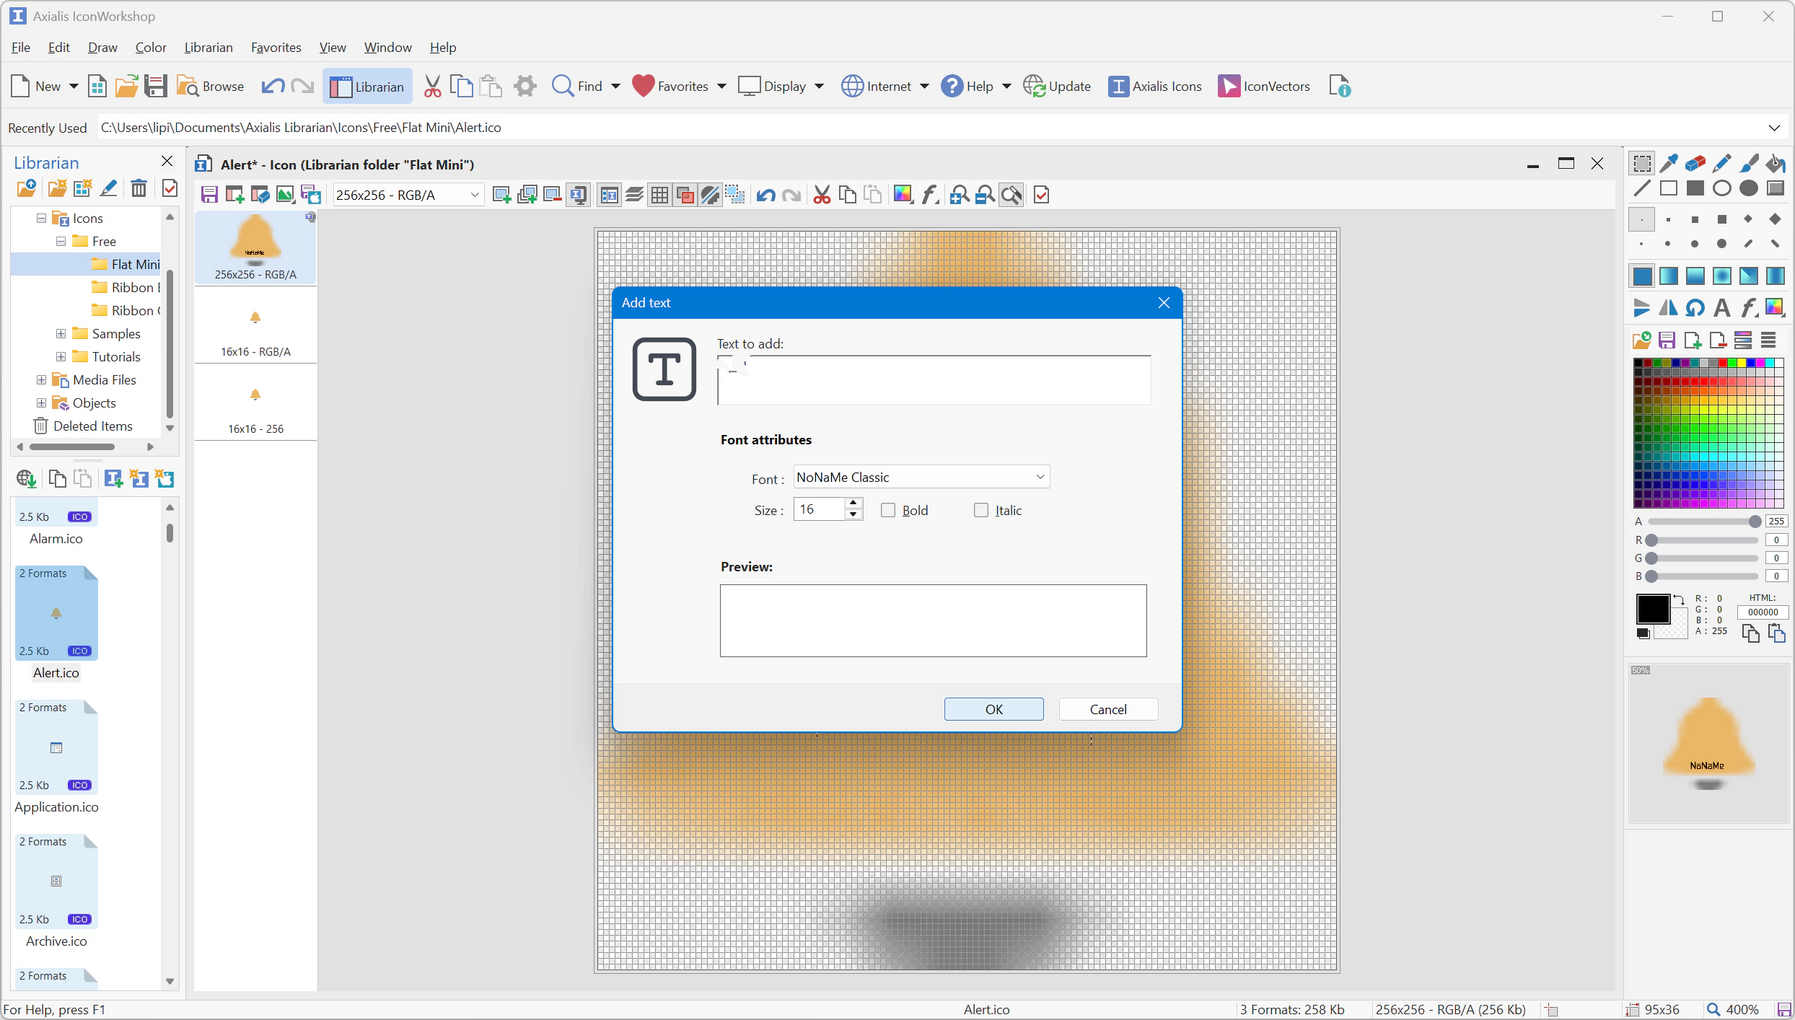The height and width of the screenshot is (1020, 1795).
Task: Expand the Recently Used path dropdown
Action: pyautogui.click(x=1774, y=128)
